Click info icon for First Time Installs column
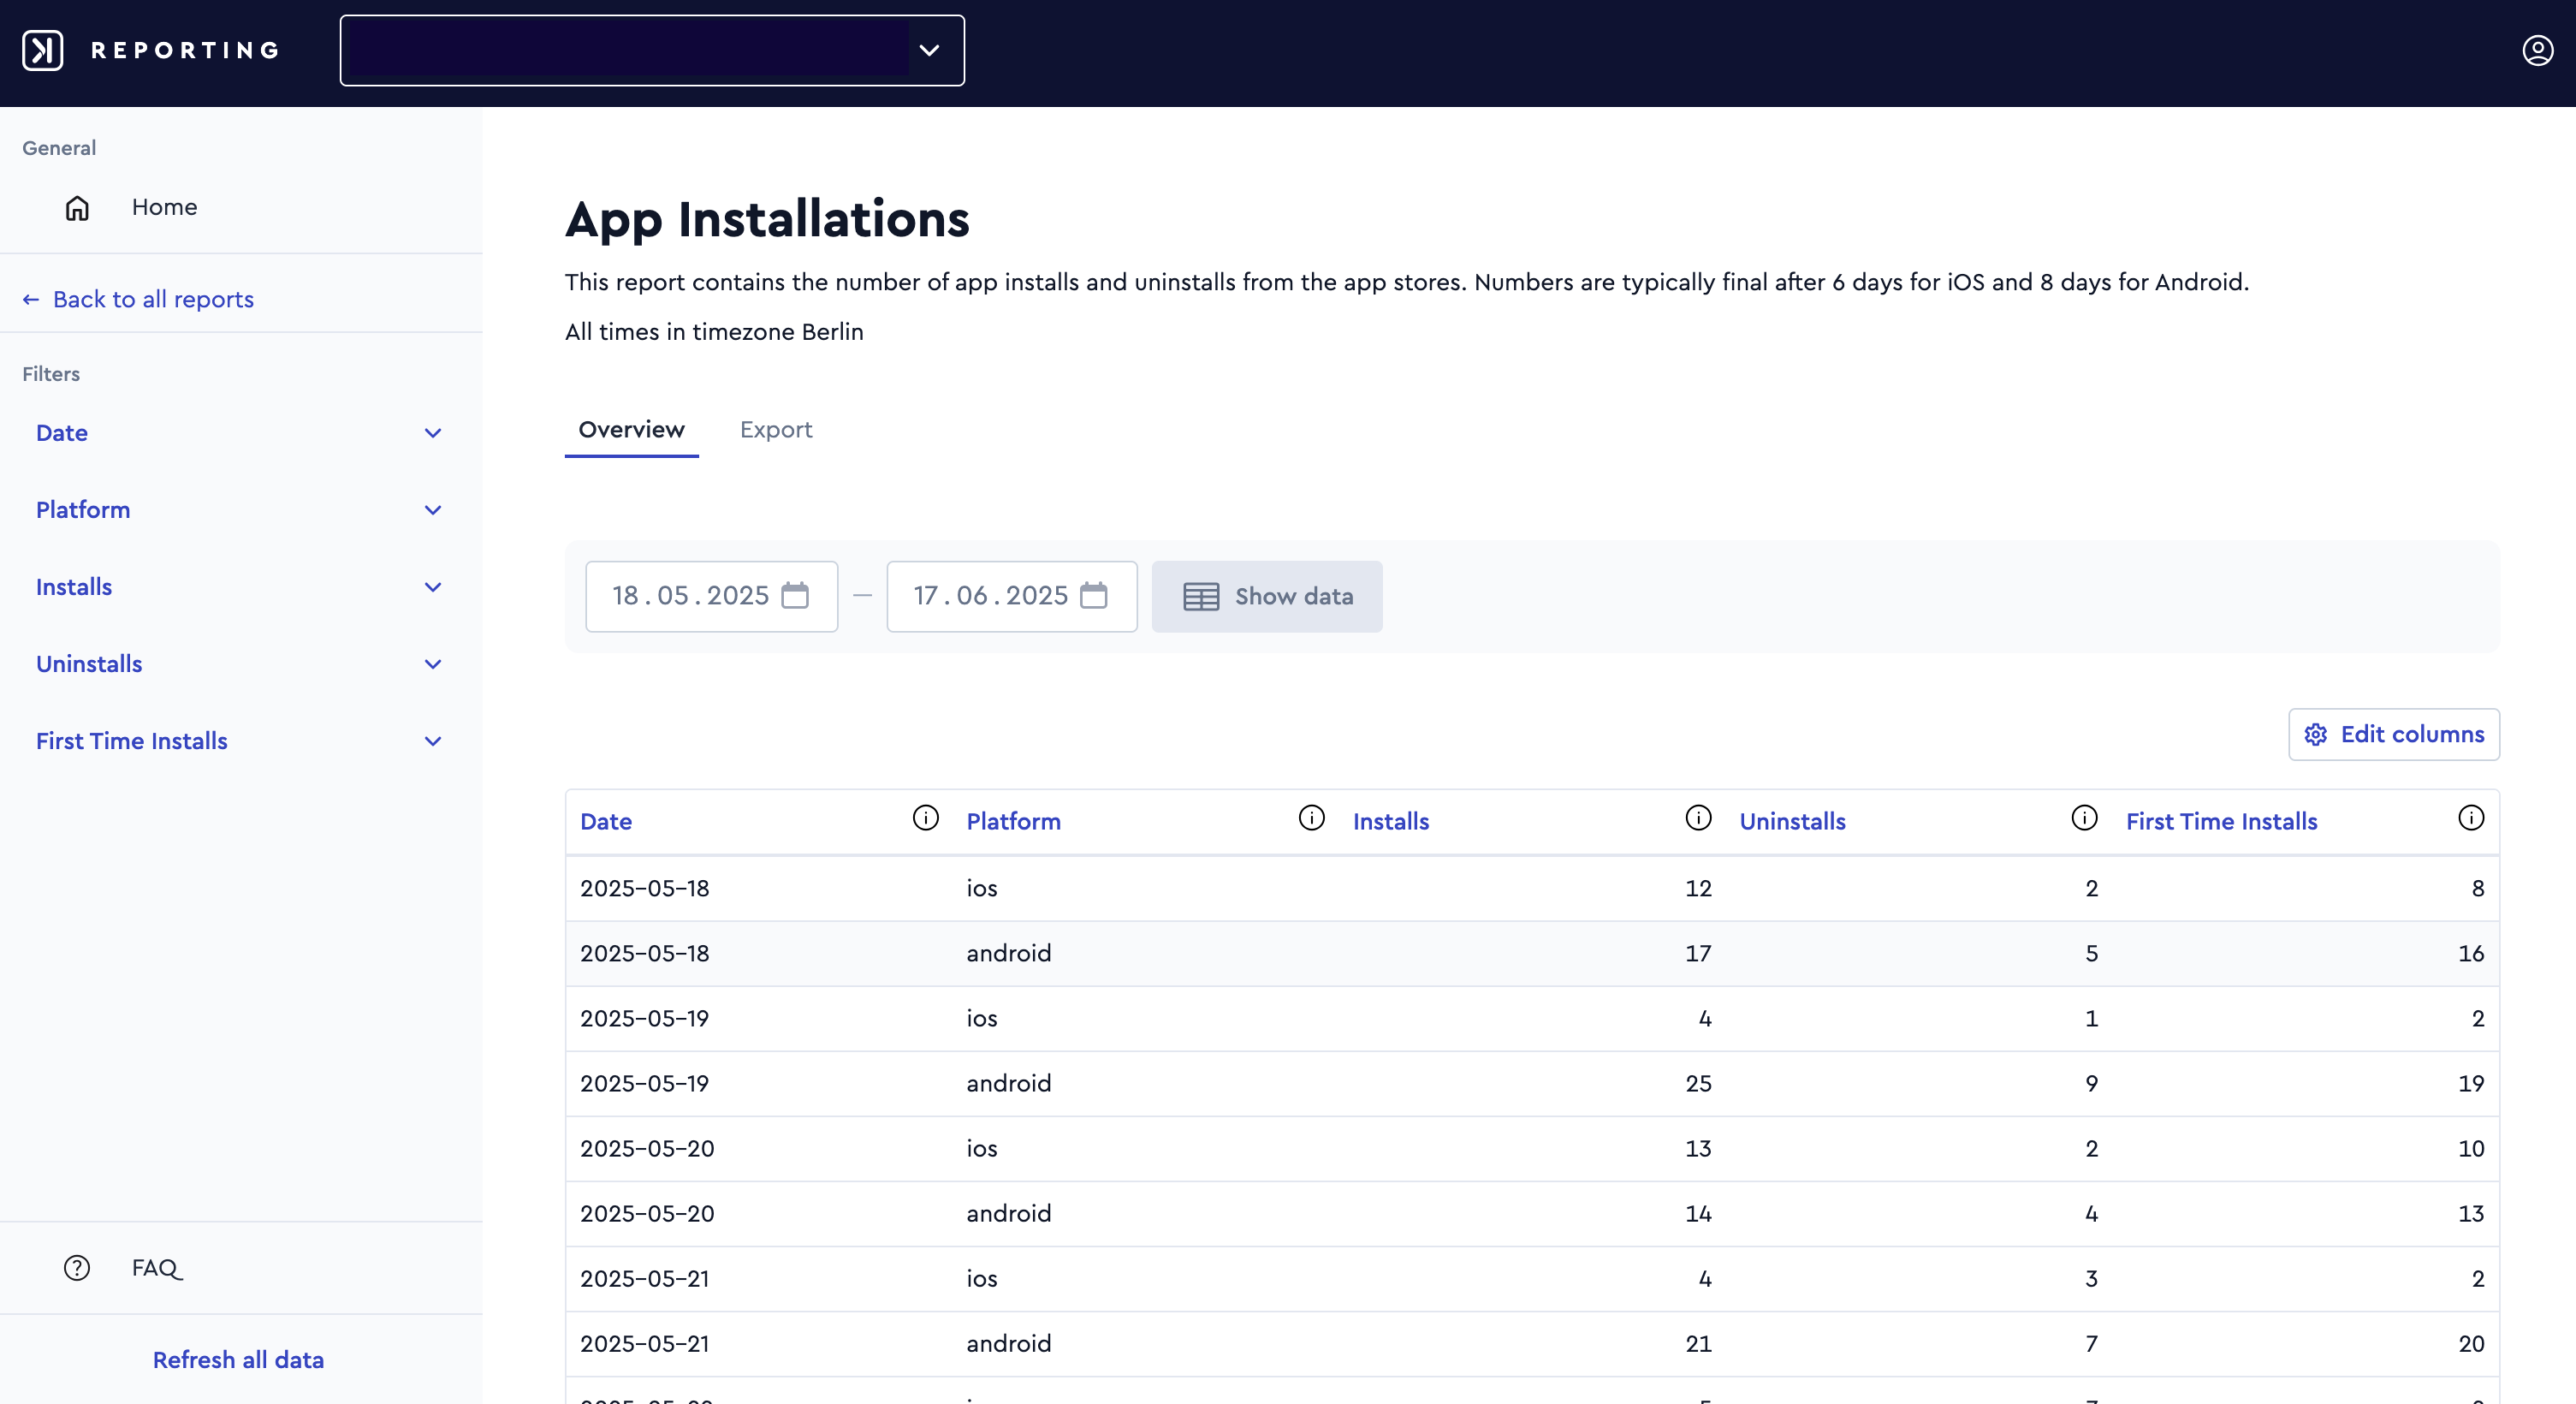This screenshot has height=1404, width=2576. tap(2470, 818)
